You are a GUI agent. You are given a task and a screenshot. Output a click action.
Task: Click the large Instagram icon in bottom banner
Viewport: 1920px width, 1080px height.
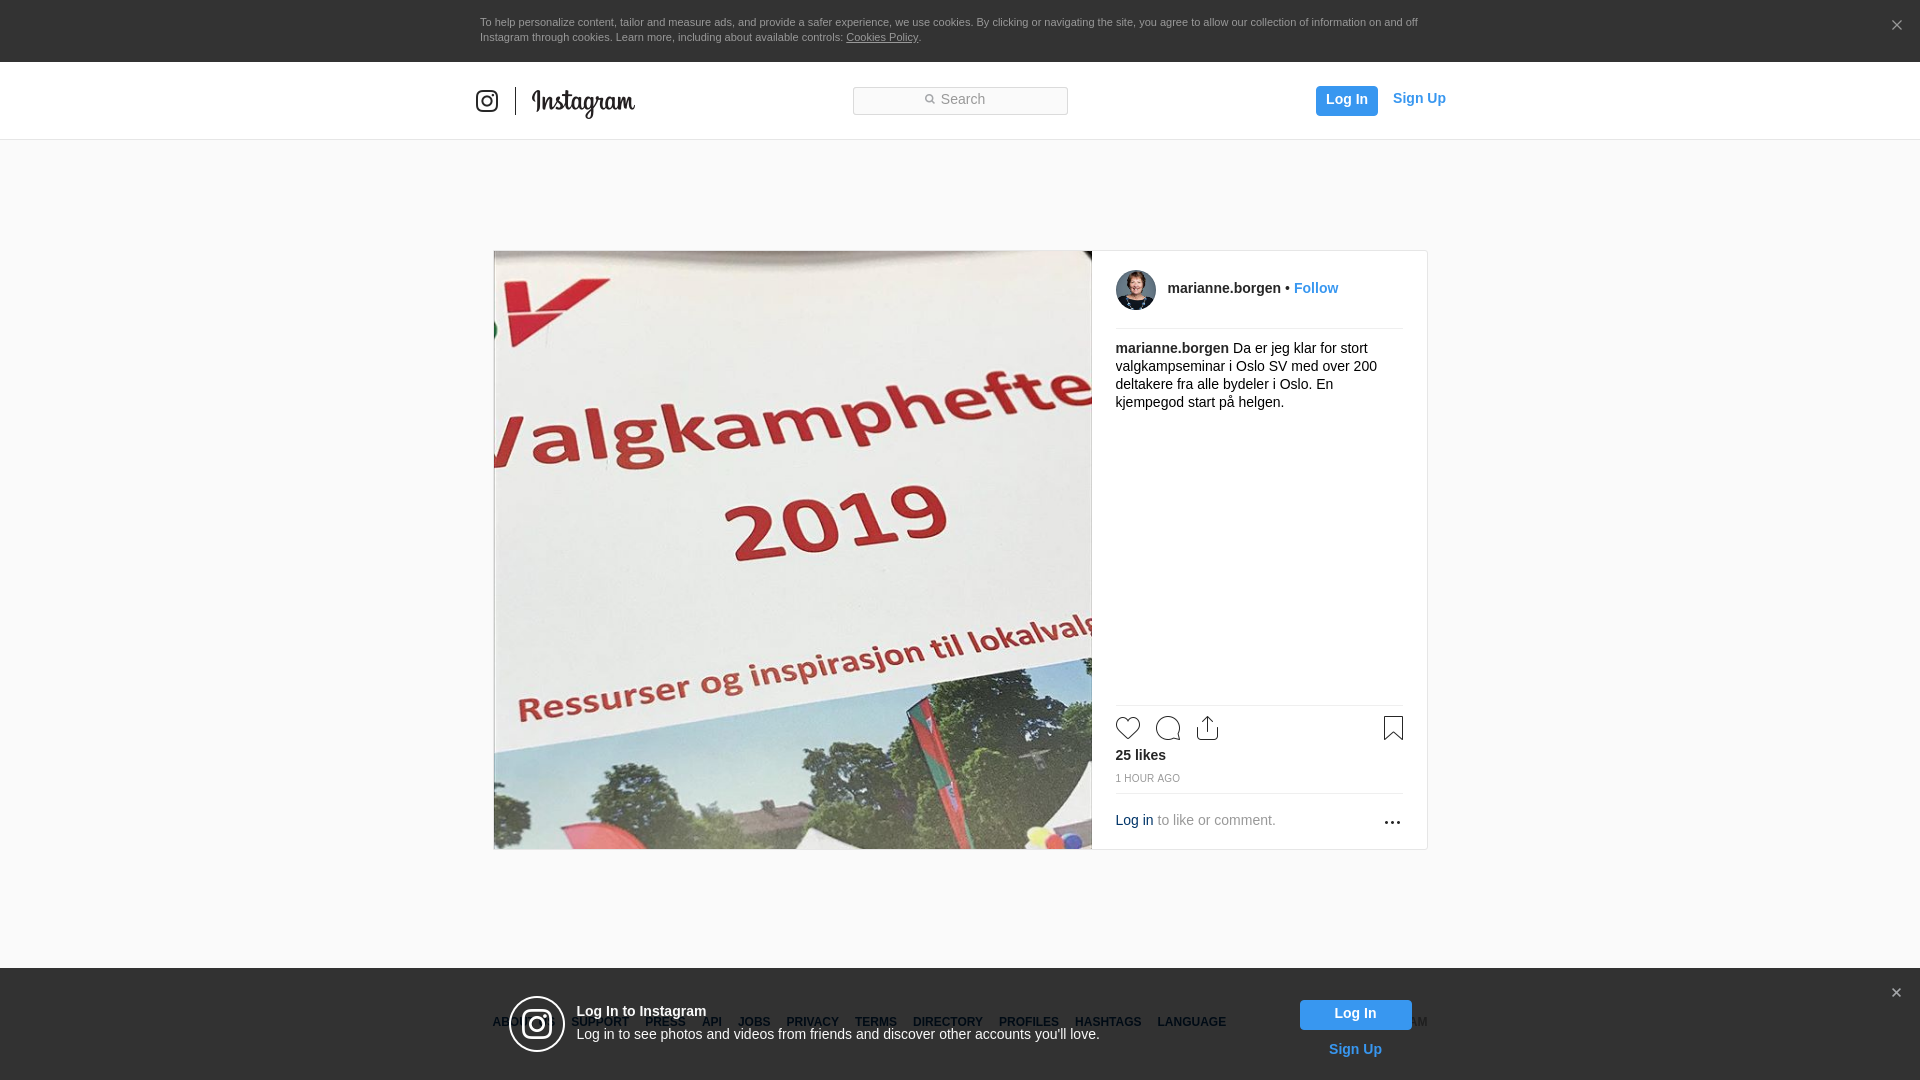click(x=537, y=1024)
